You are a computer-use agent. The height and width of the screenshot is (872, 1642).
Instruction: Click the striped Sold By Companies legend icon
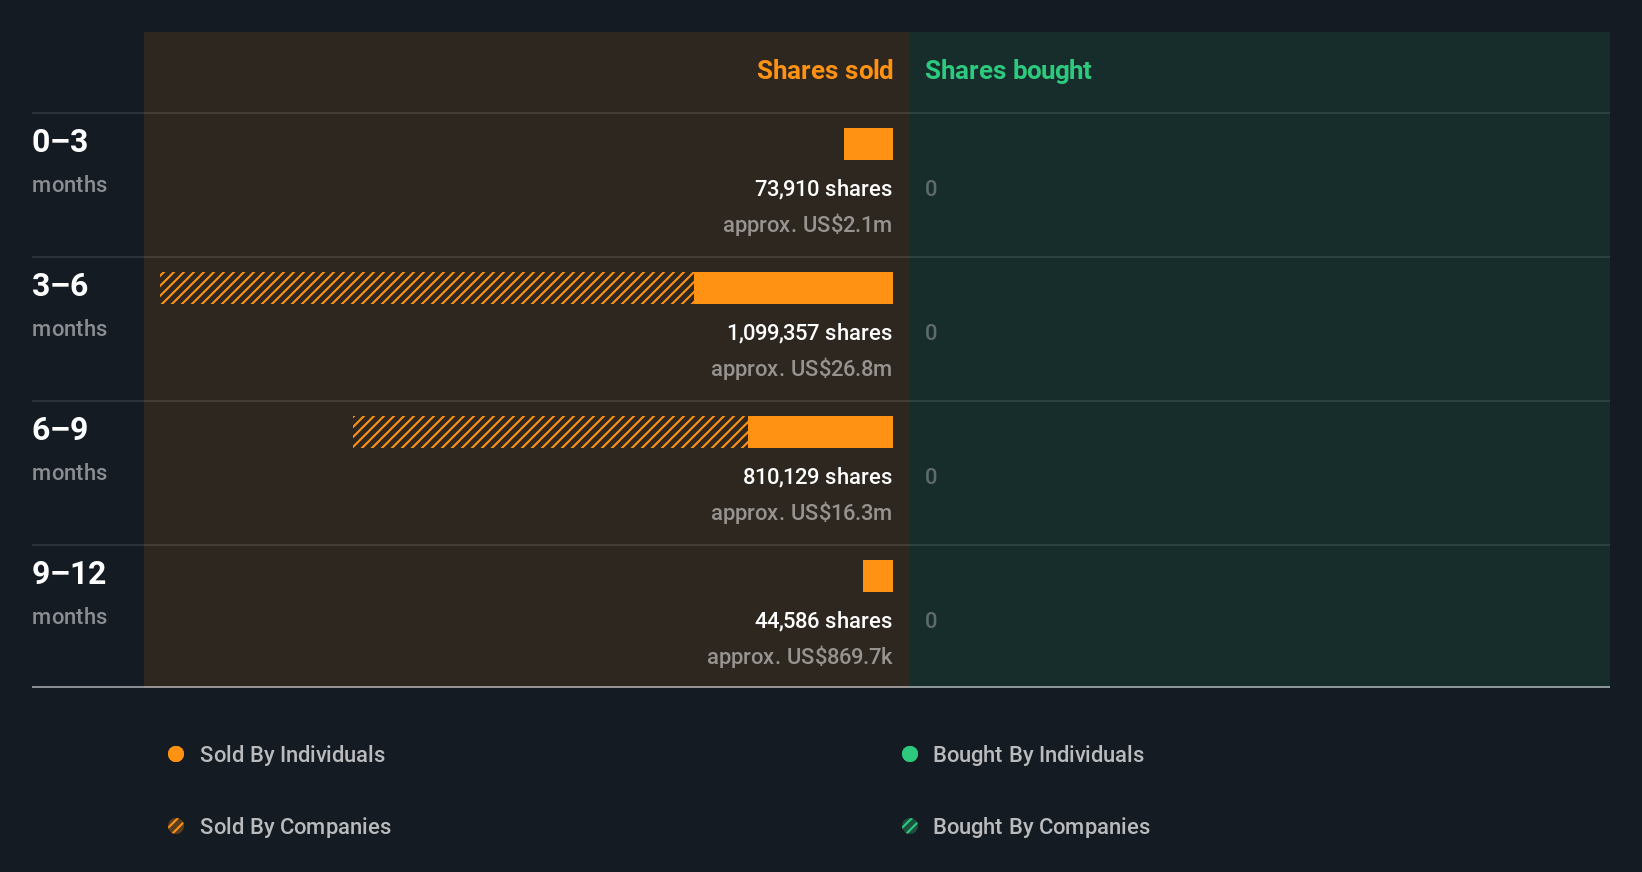point(176,826)
